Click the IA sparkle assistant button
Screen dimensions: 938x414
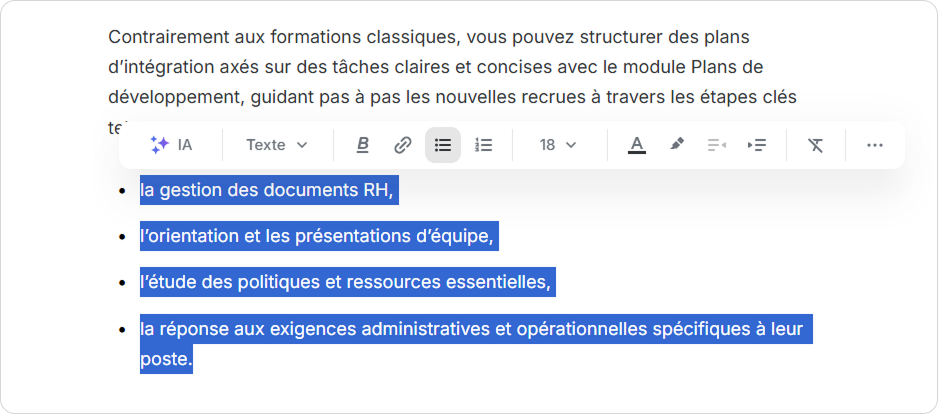[x=171, y=145]
